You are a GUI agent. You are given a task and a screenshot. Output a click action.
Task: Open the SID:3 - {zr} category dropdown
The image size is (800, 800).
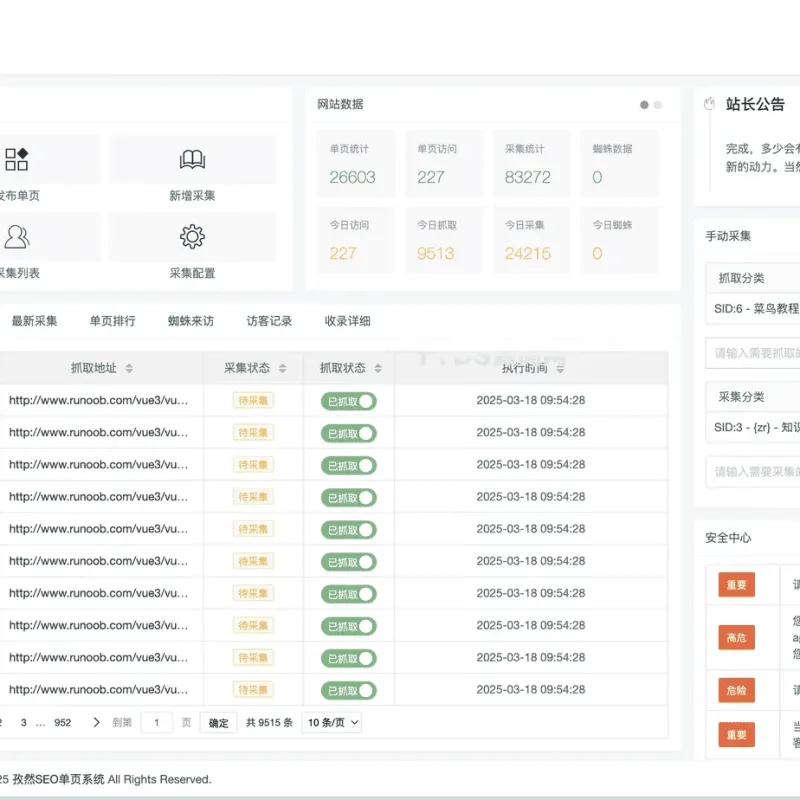(x=753, y=428)
